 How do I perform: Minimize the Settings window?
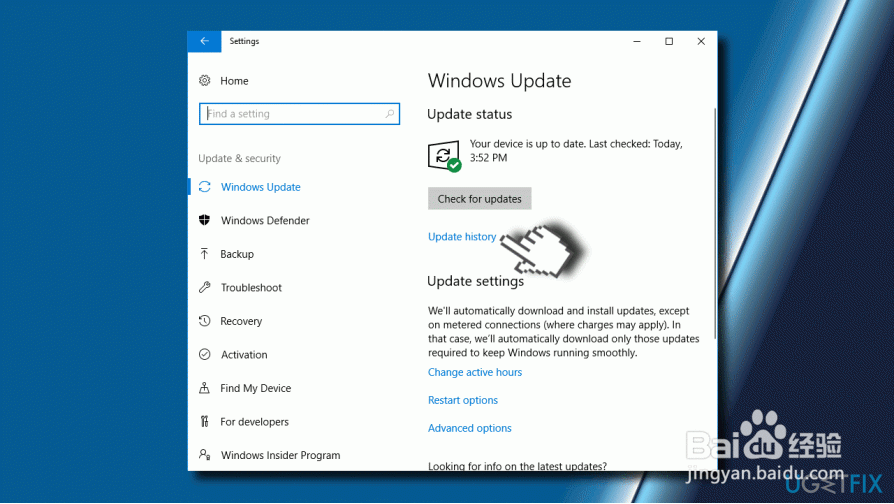pyautogui.click(x=637, y=41)
